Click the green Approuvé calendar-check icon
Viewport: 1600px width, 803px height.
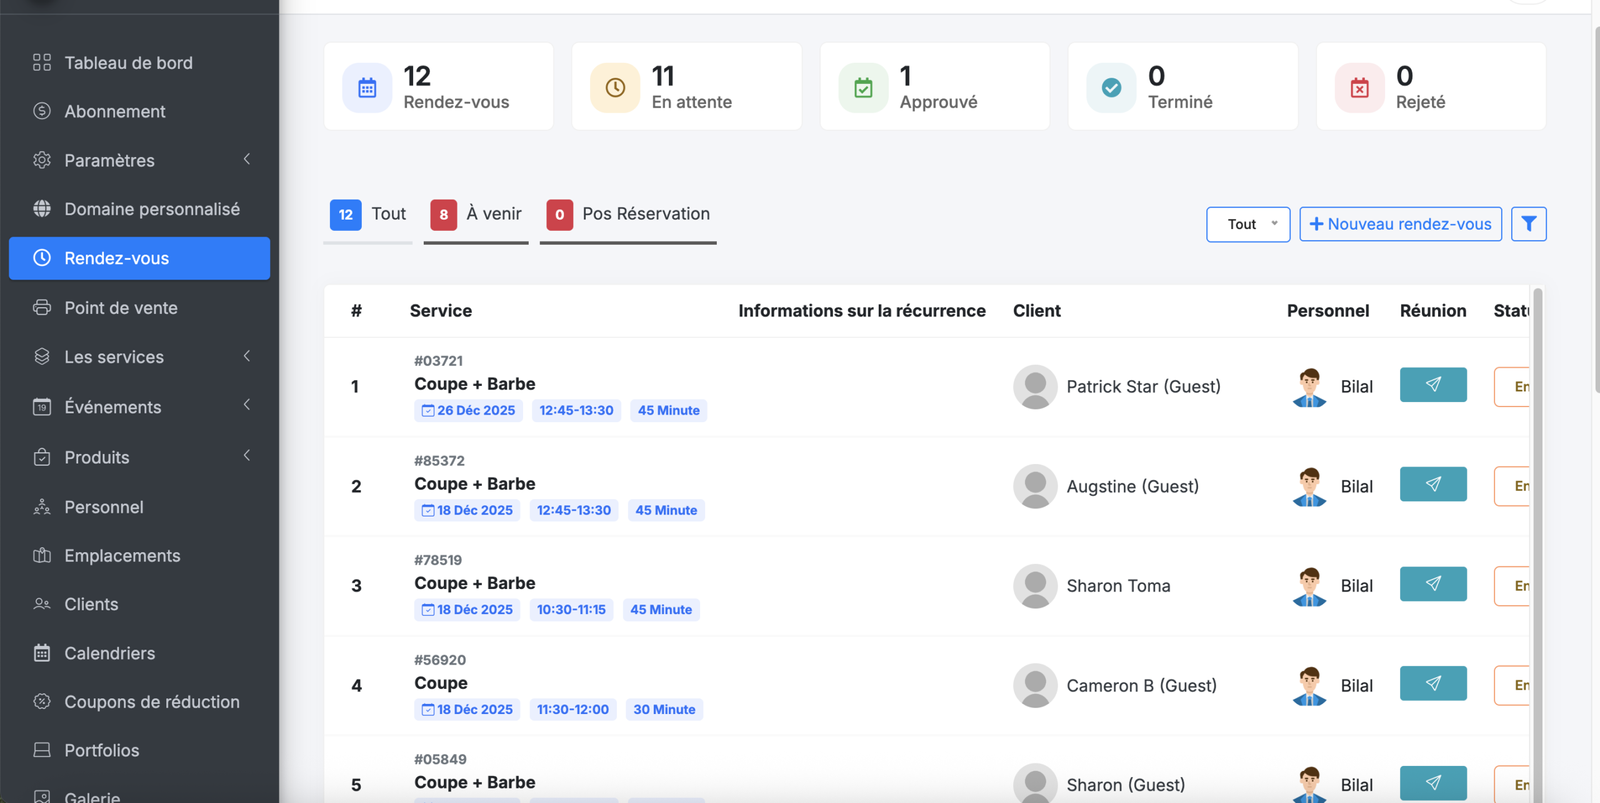863,88
